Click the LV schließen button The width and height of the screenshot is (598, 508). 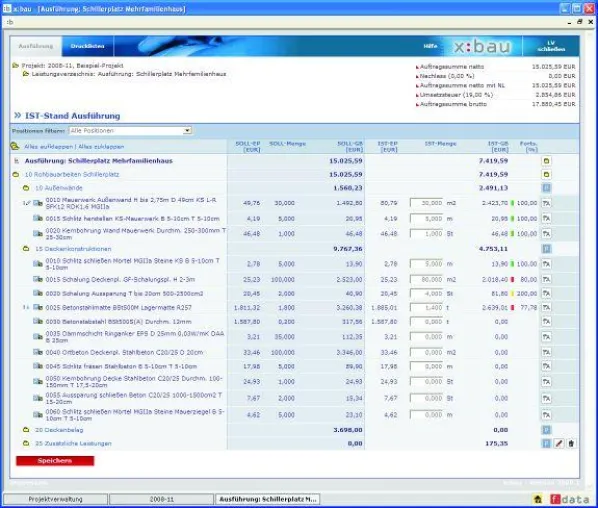[x=551, y=46]
